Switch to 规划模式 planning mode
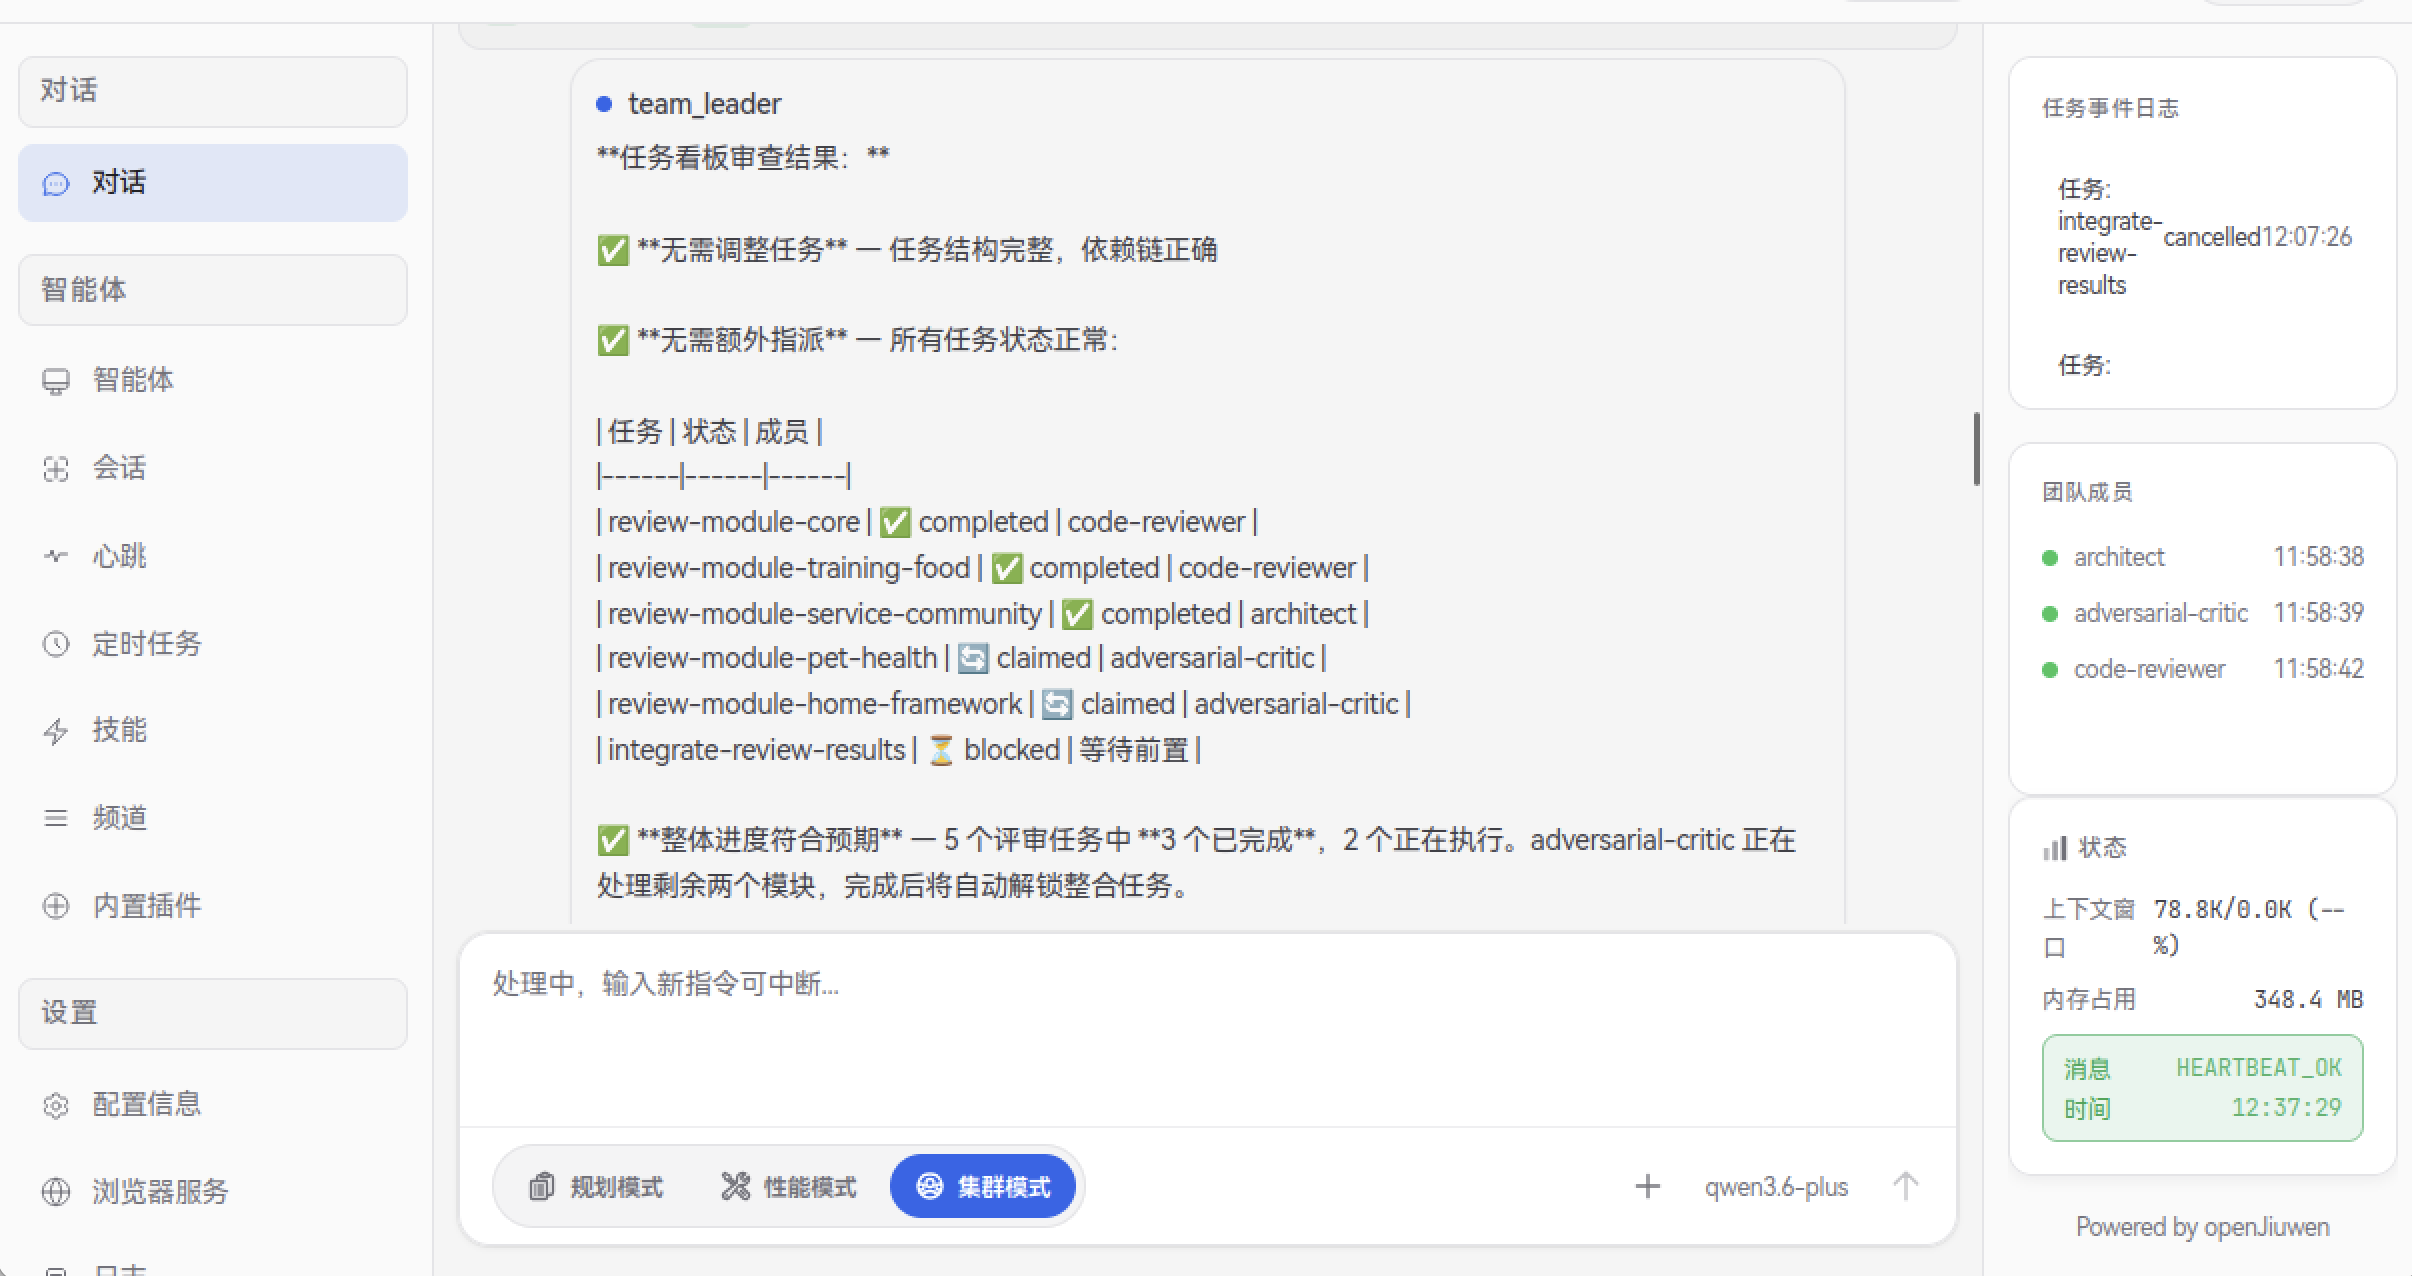 [x=596, y=1187]
